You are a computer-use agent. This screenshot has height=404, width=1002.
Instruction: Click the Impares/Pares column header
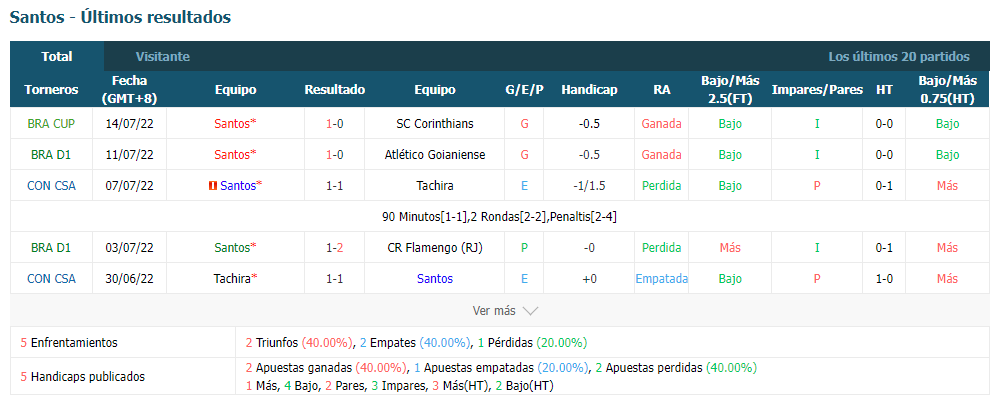point(817,89)
